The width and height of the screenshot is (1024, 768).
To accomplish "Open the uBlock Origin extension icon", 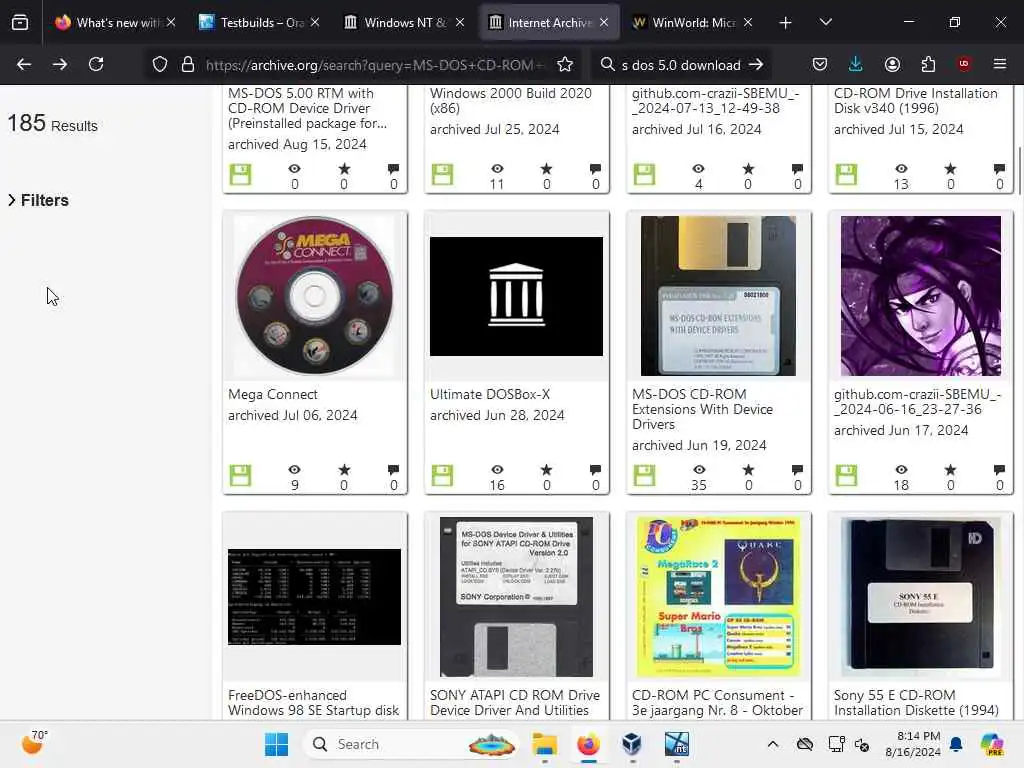I will pyautogui.click(x=964, y=64).
